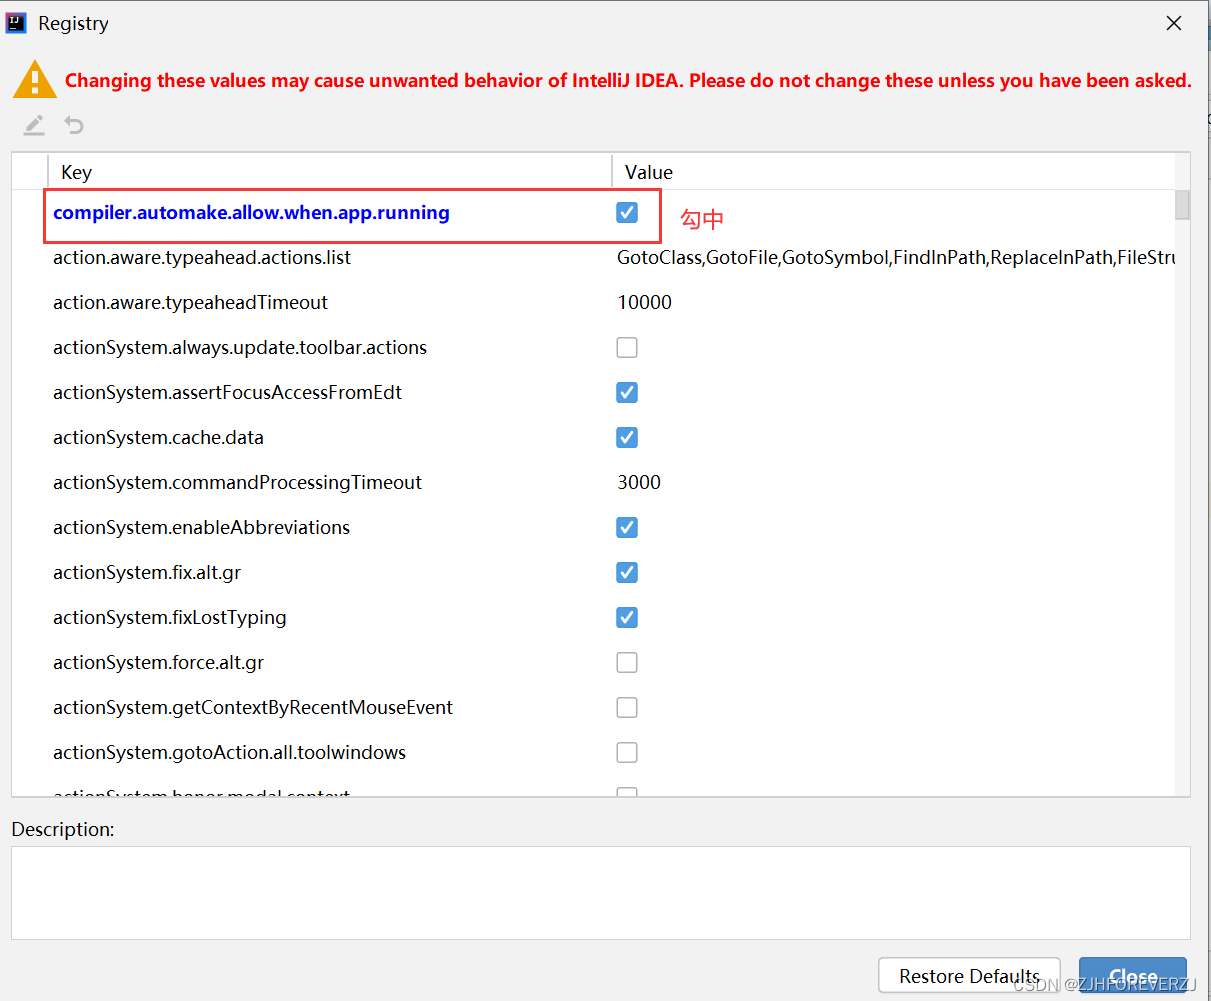This screenshot has width=1211, height=1001.
Task: Toggle actionSystem.fixLostTyping checkbox
Action: pos(627,618)
